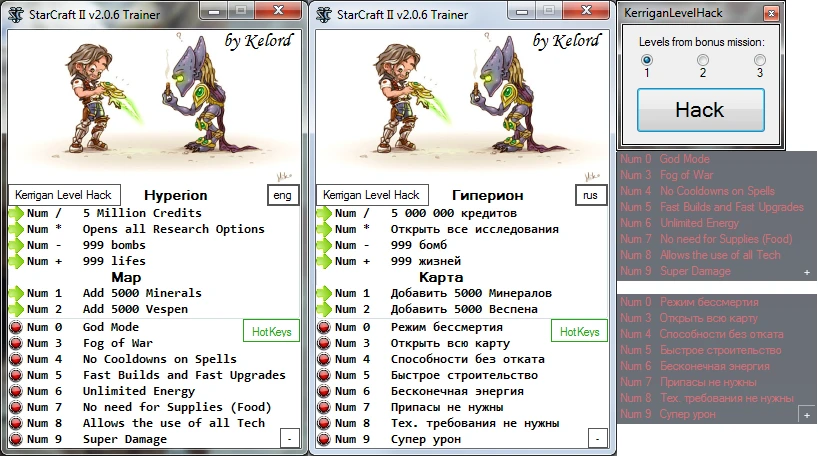Click green arrow next to 999 бомб
This screenshot has width=818, height=456.
(324, 245)
